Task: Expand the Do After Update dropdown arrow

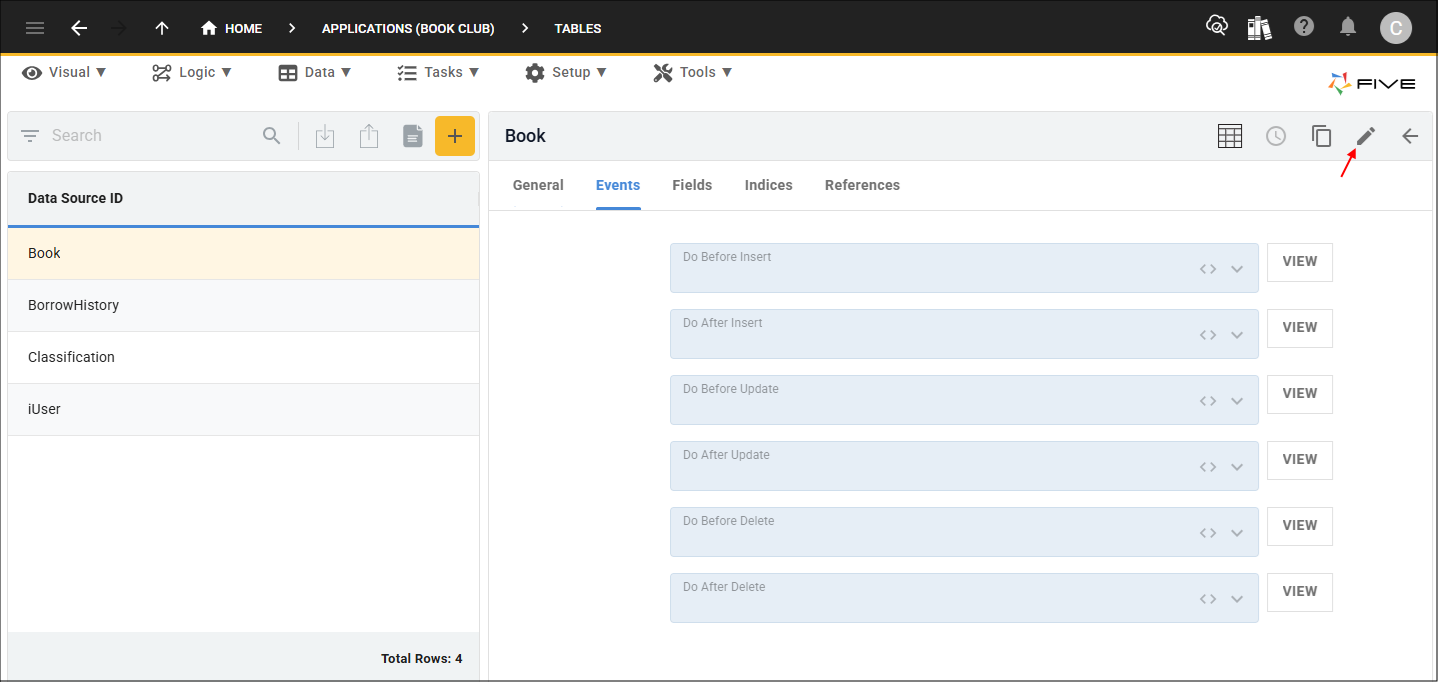Action: tap(1237, 467)
